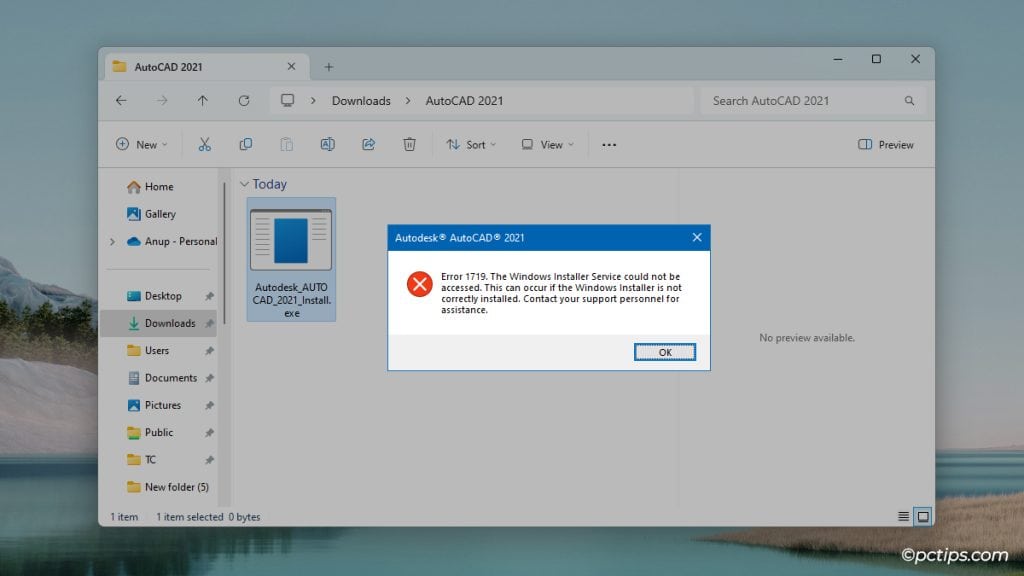Go to Home in the sidebar
The image size is (1024, 576).
coord(160,186)
